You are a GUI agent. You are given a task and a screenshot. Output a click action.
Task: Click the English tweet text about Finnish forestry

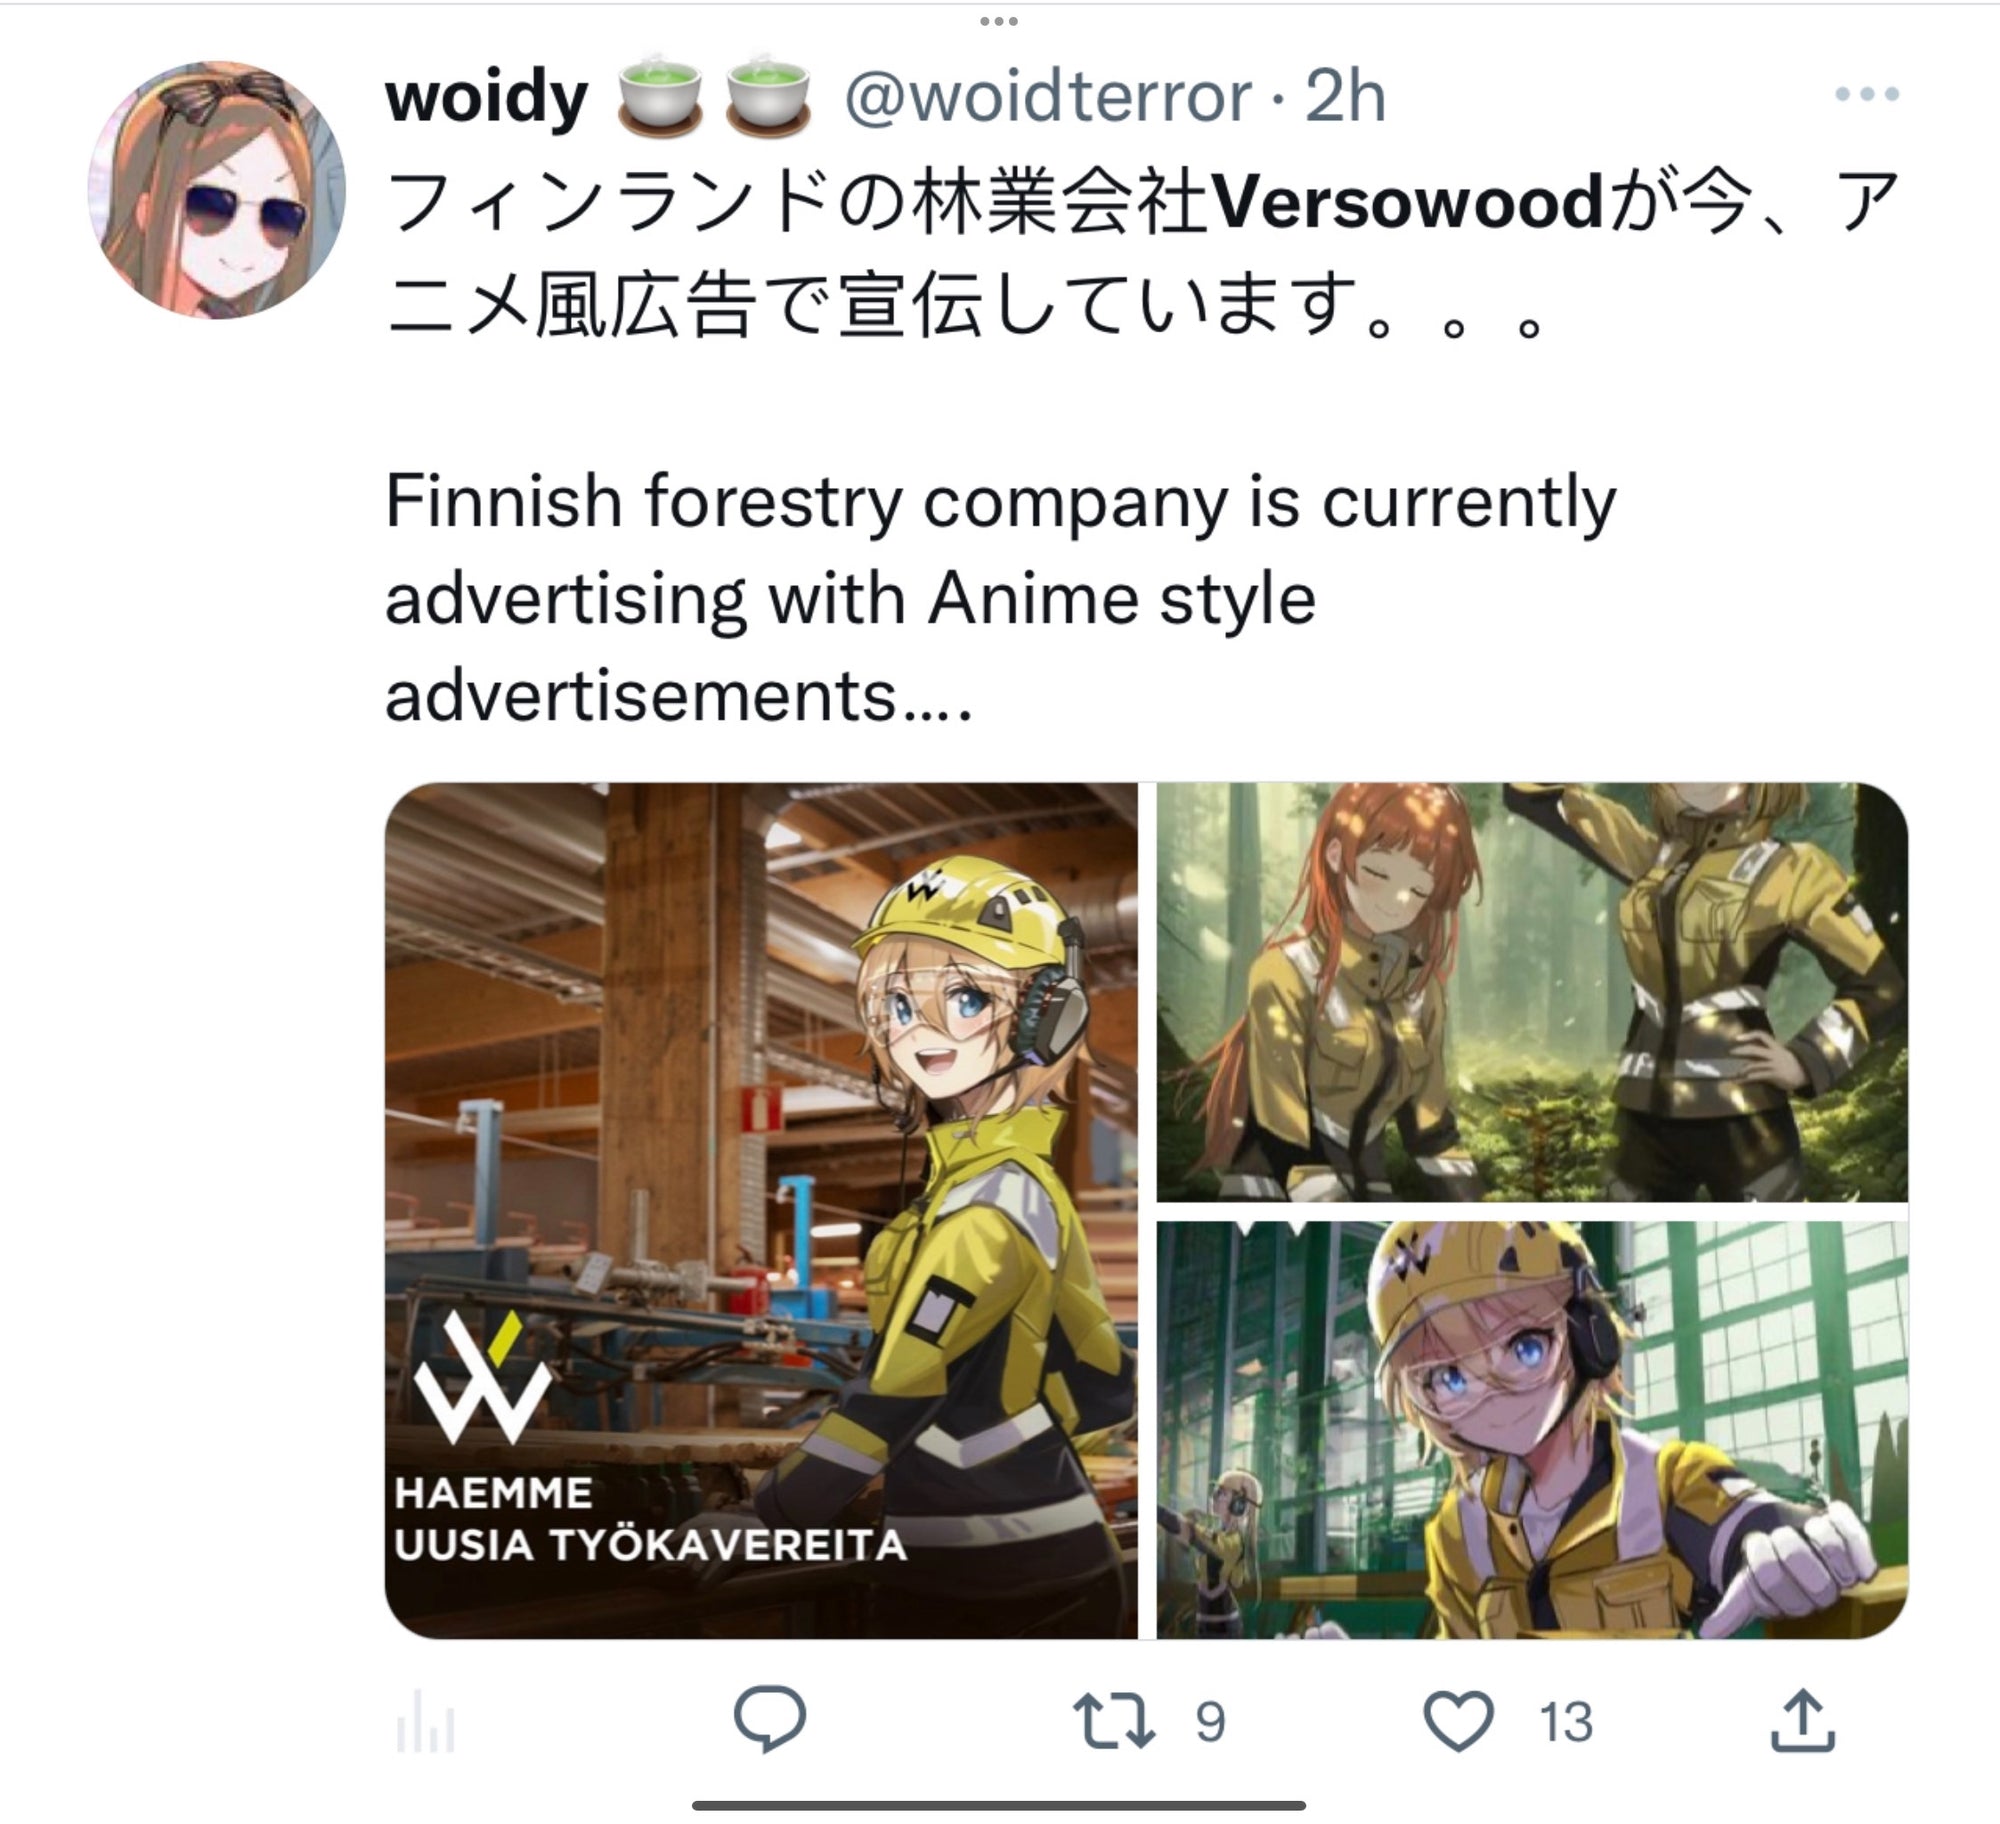1000,598
